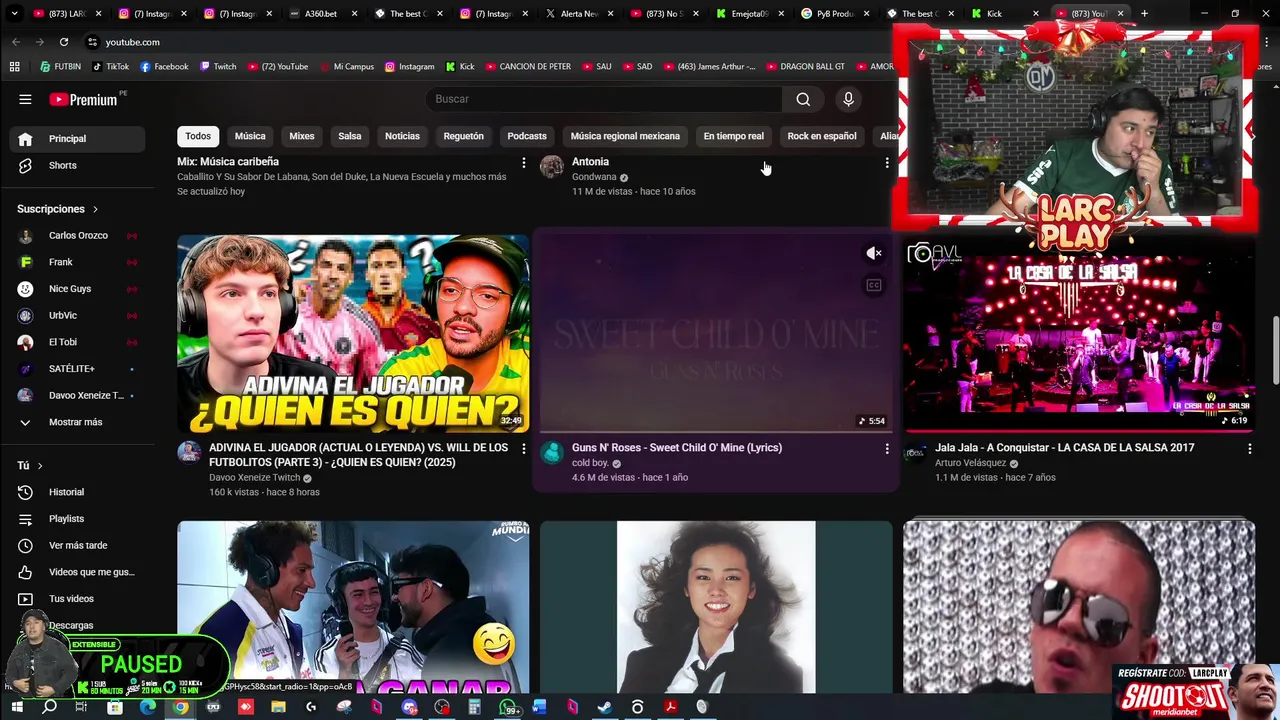
Task: Open Davoo Xeneize Twitch channel avatar
Action: click(189, 452)
